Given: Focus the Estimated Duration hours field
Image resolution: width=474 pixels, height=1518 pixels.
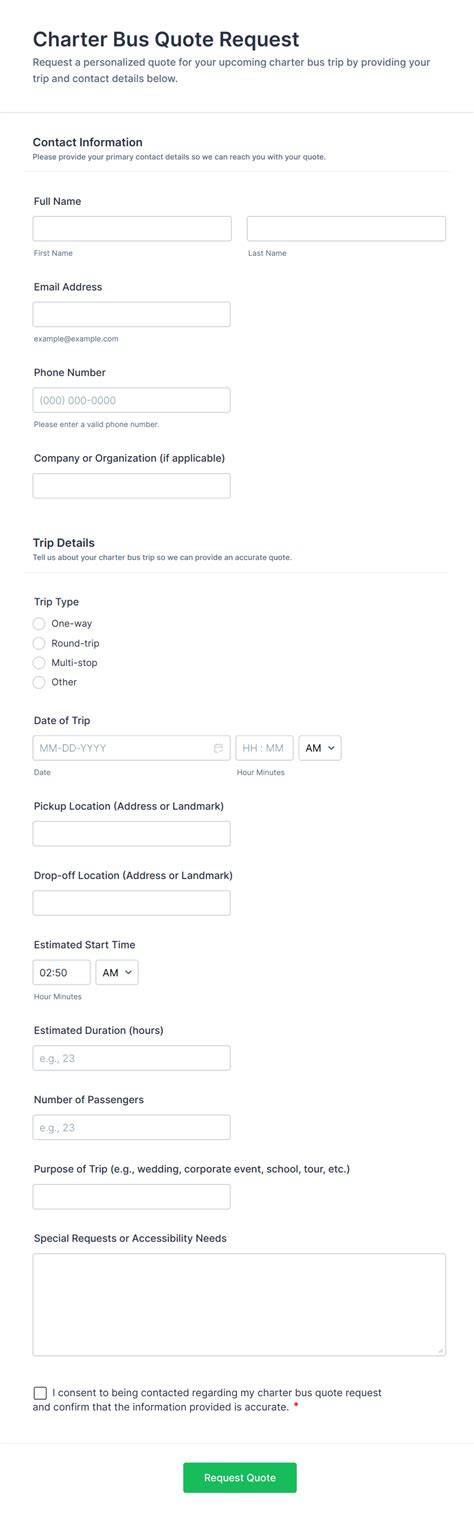Looking at the screenshot, I should [132, 1058].
